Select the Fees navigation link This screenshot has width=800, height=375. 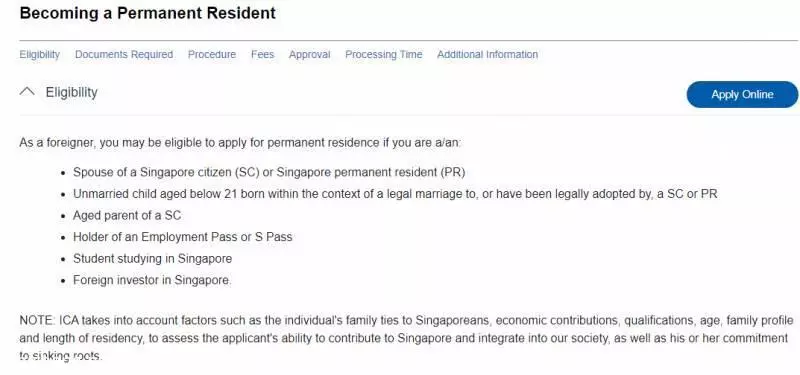[262, 55]
